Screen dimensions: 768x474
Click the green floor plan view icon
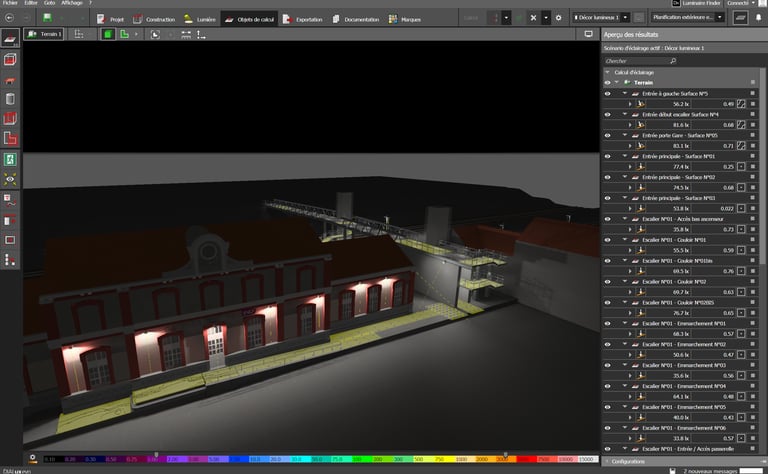tap(123, 34)
